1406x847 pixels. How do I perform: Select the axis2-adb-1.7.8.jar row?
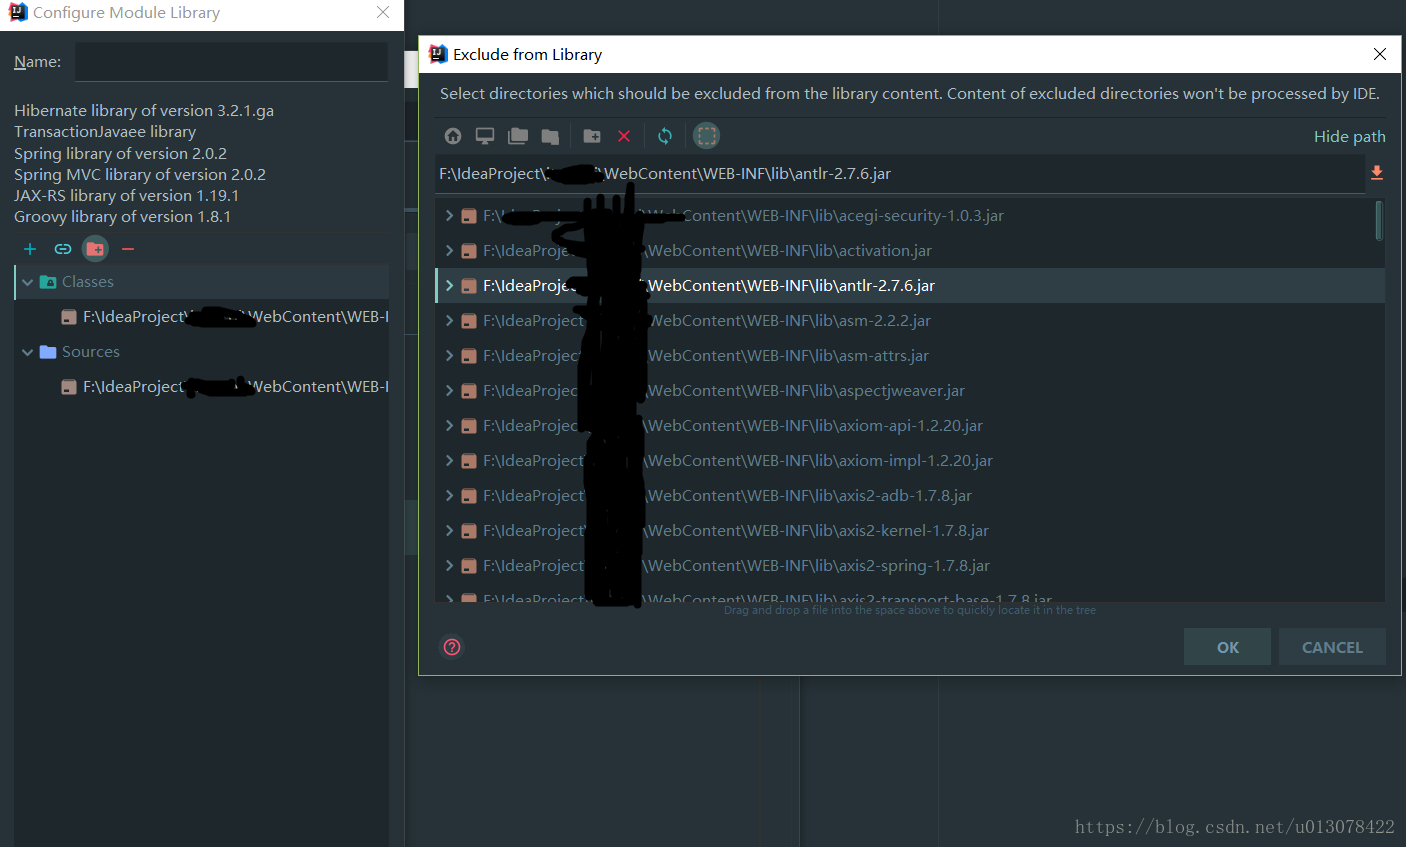[910, 496]
